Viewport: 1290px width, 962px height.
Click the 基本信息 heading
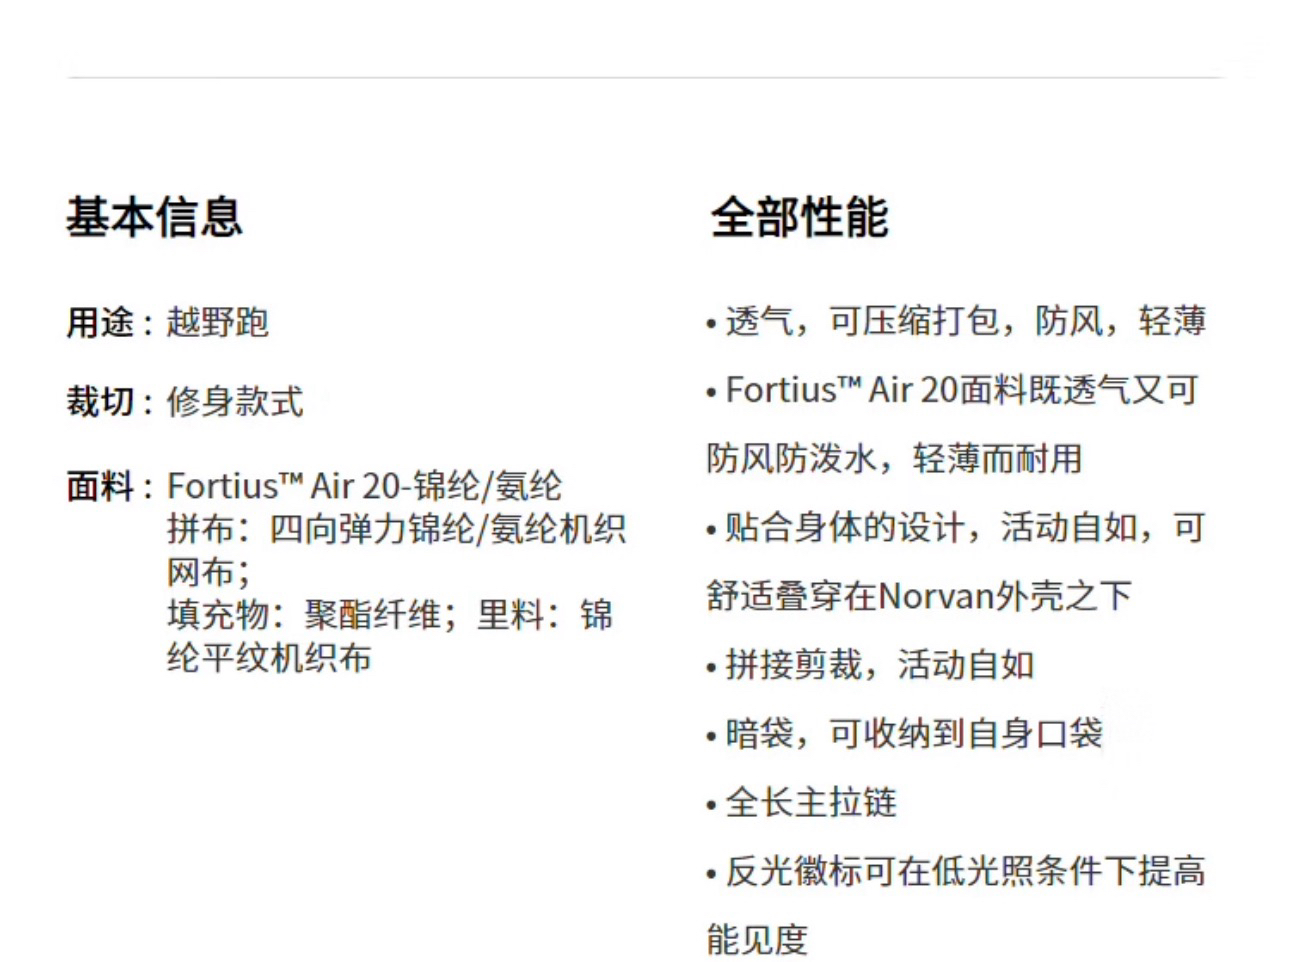tap(154, 217)
